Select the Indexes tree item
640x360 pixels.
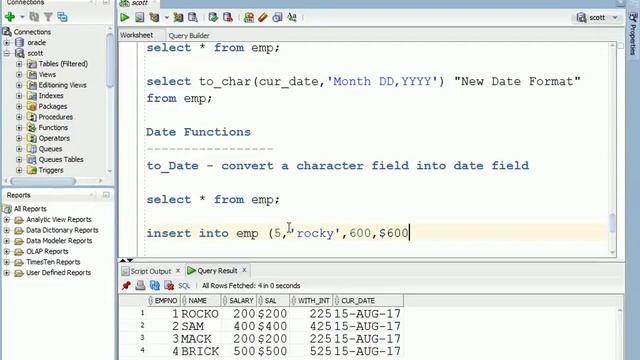pos(51,96)
